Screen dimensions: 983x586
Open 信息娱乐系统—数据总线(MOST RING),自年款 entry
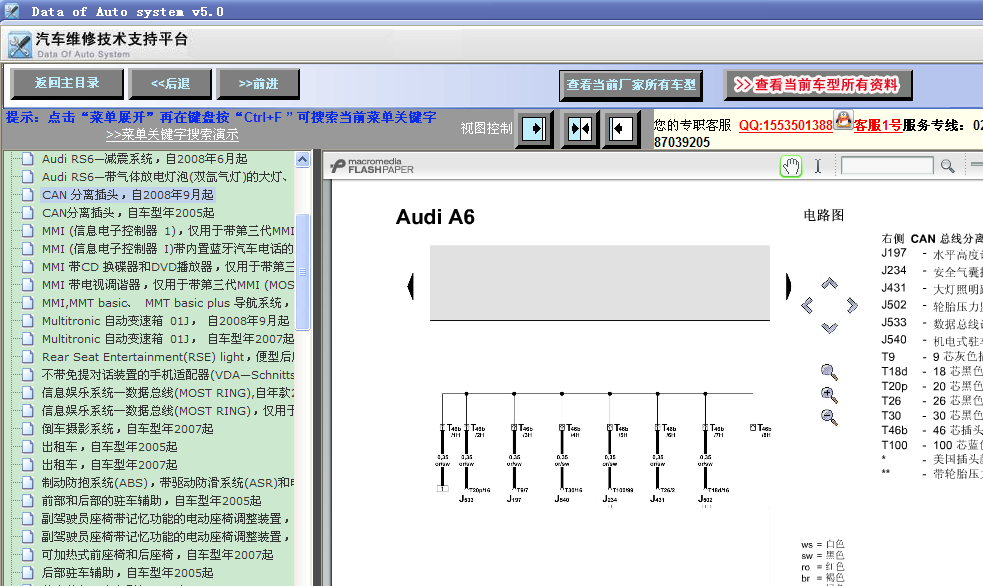[x=167, y=393]
